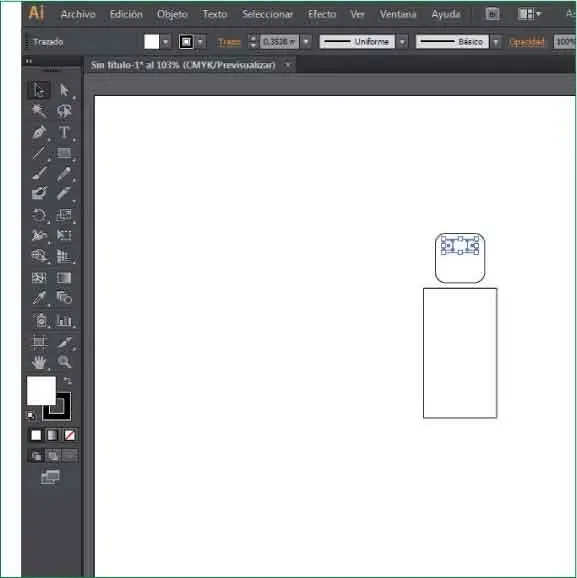Screen dimensions: 577x578
Task: Select the Eyedropper tool
Action: click(39, 298)
